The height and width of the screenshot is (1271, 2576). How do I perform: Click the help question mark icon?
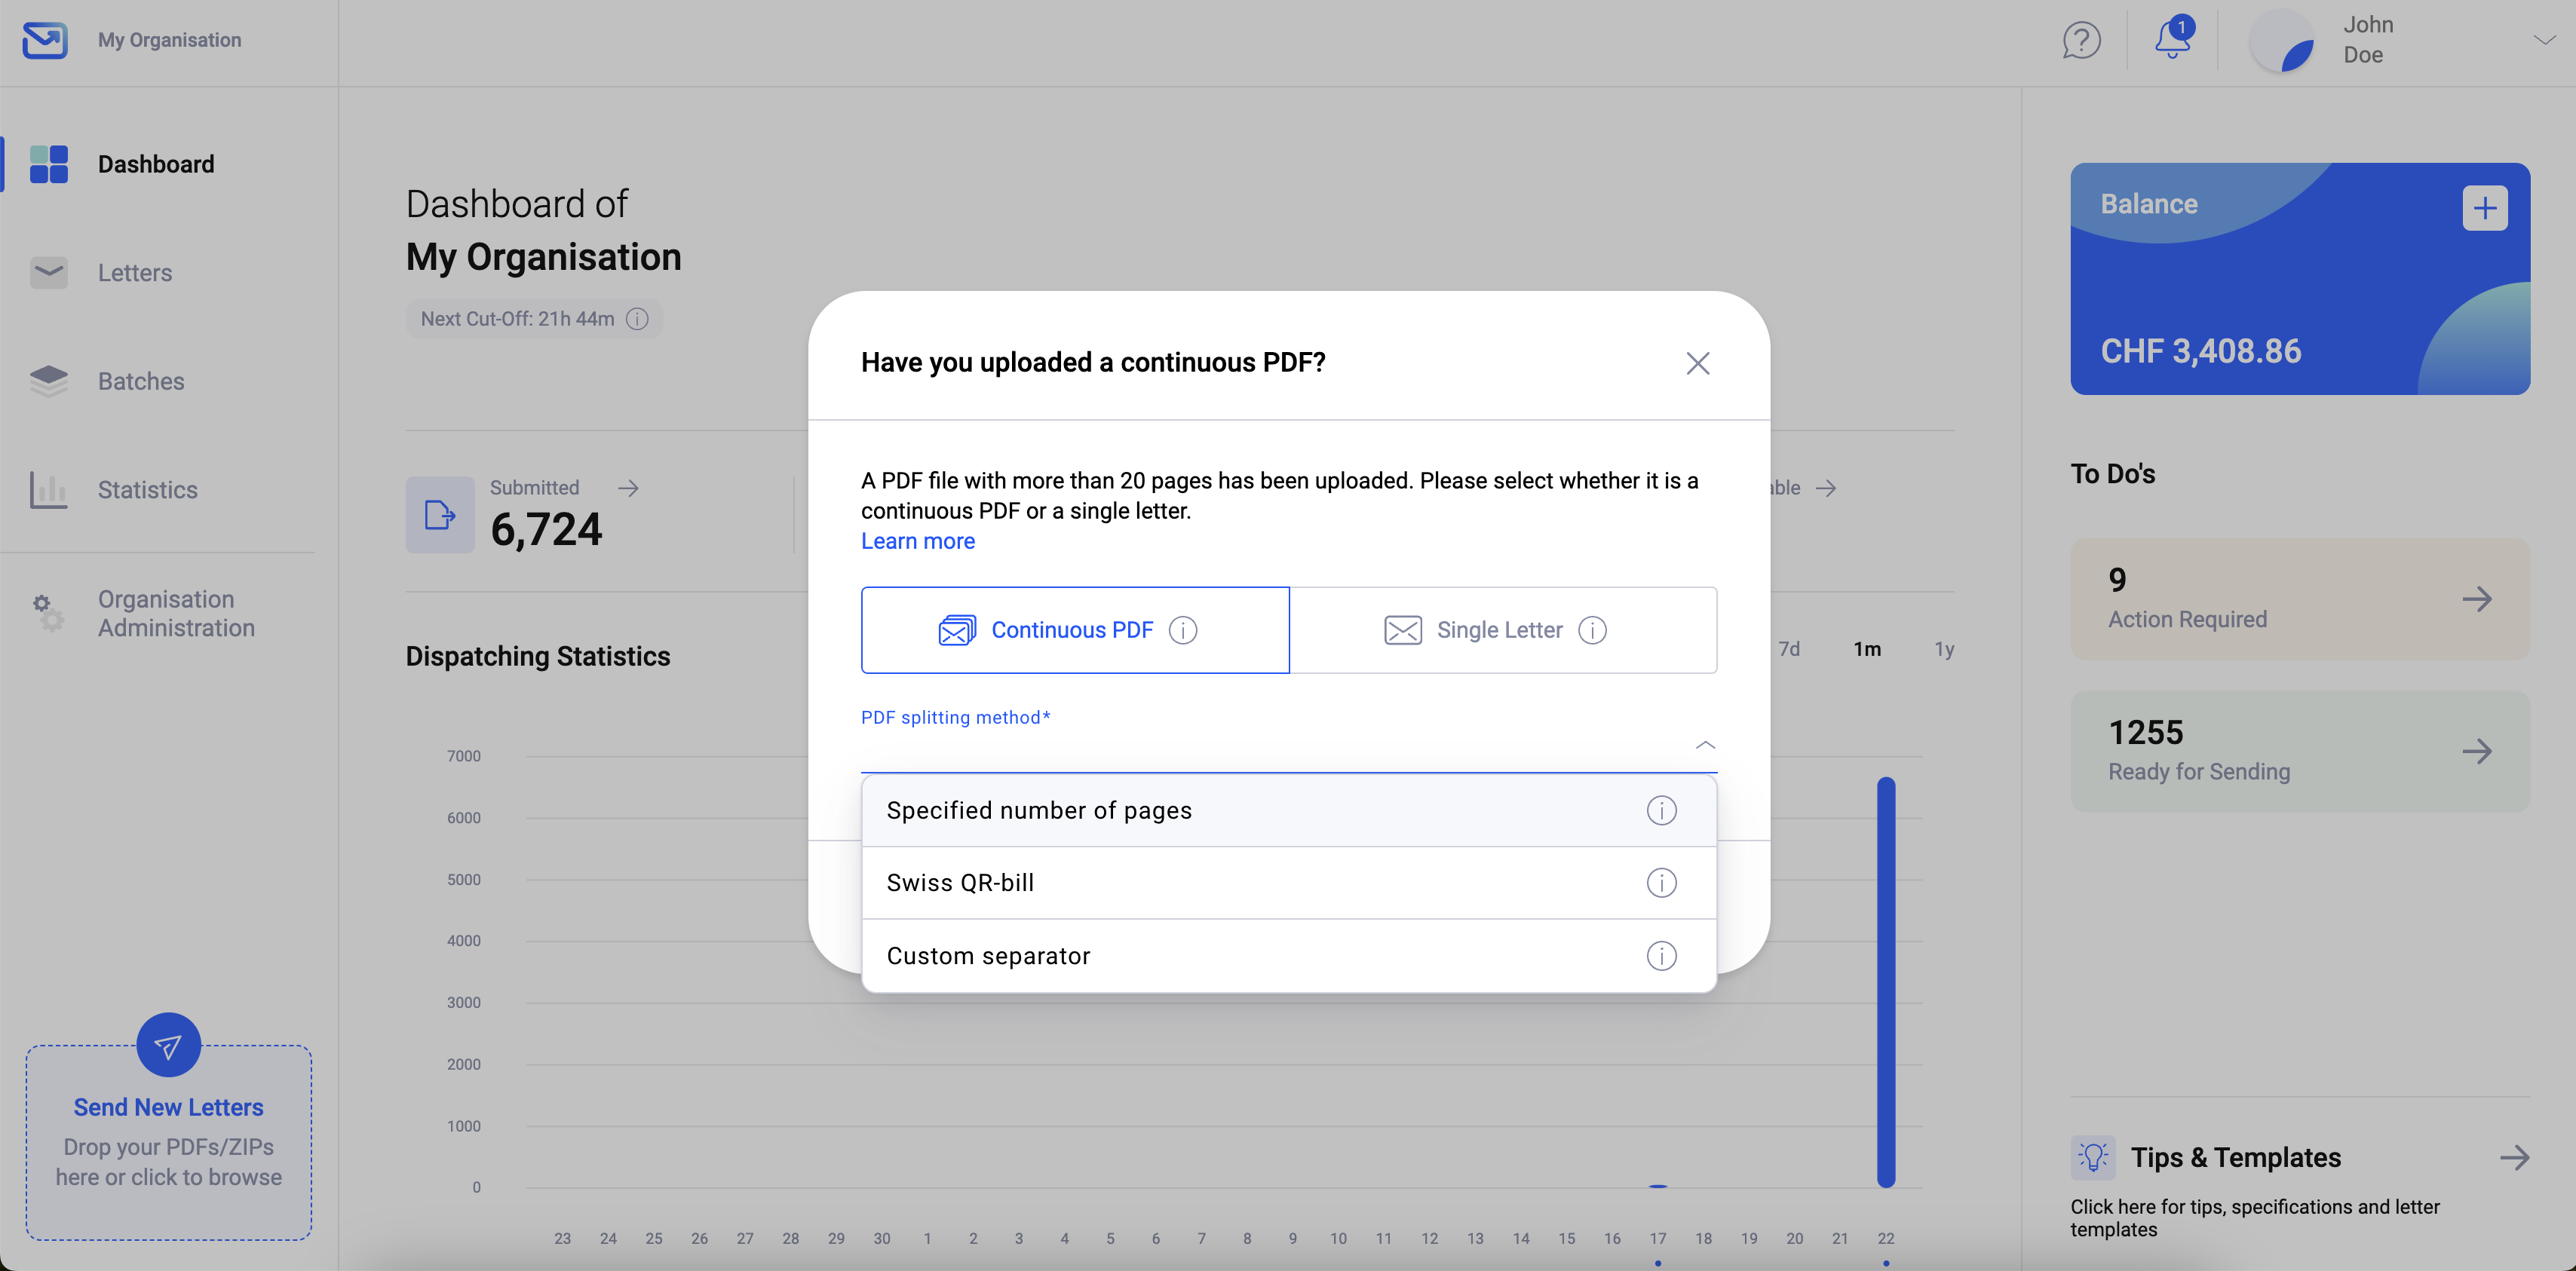tap(2081, 41)
